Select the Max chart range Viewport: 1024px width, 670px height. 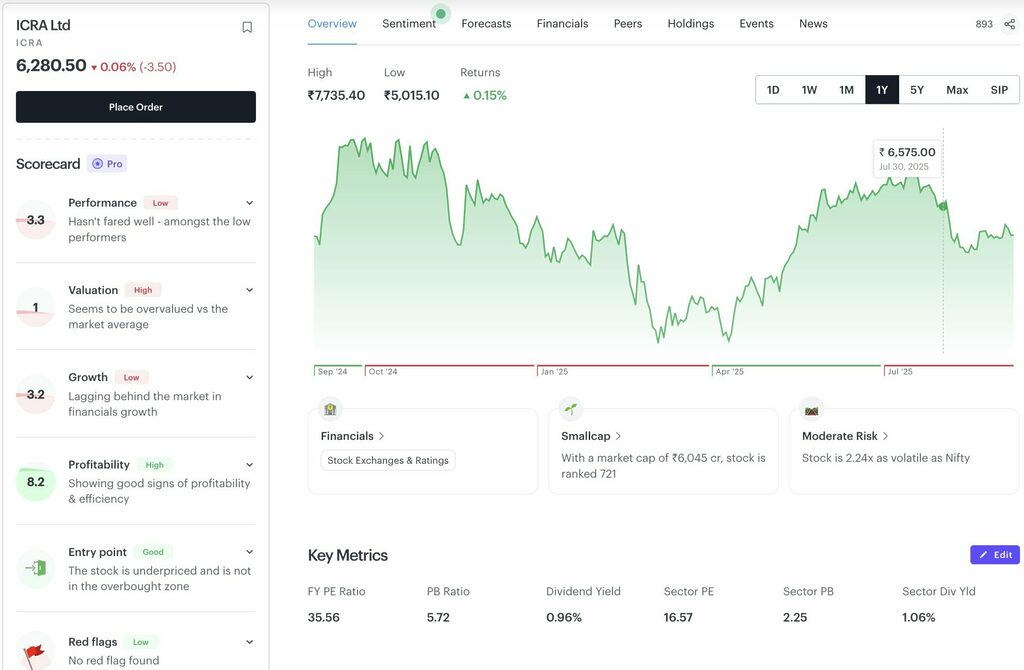click(957, 90)
